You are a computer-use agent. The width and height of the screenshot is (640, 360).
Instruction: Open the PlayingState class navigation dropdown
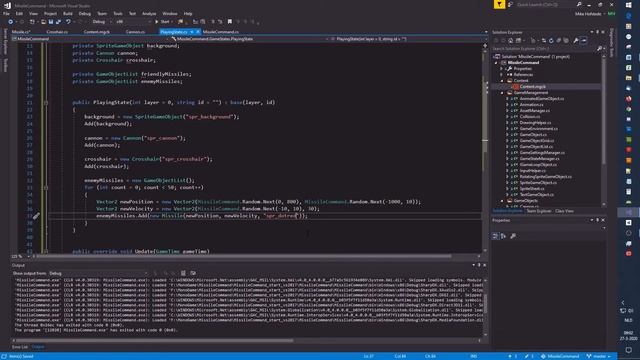[x=250, y=39]
